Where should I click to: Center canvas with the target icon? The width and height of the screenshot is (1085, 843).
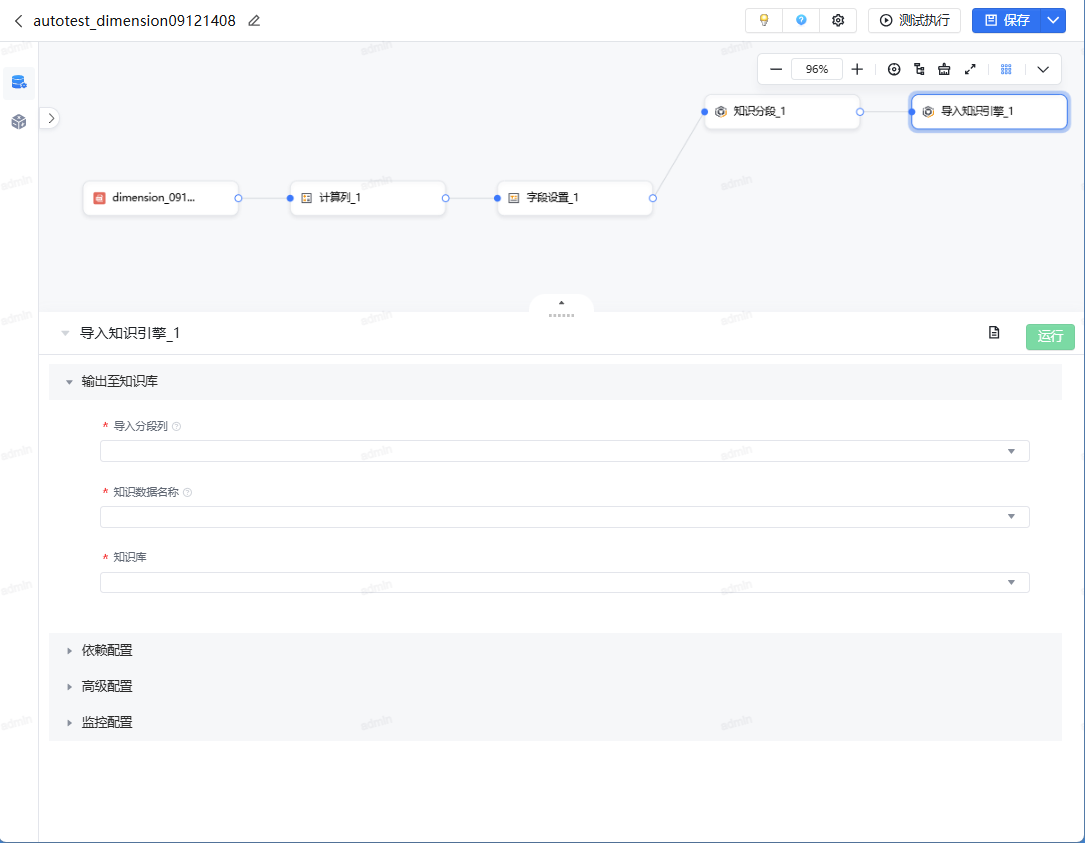click(894, 69)
